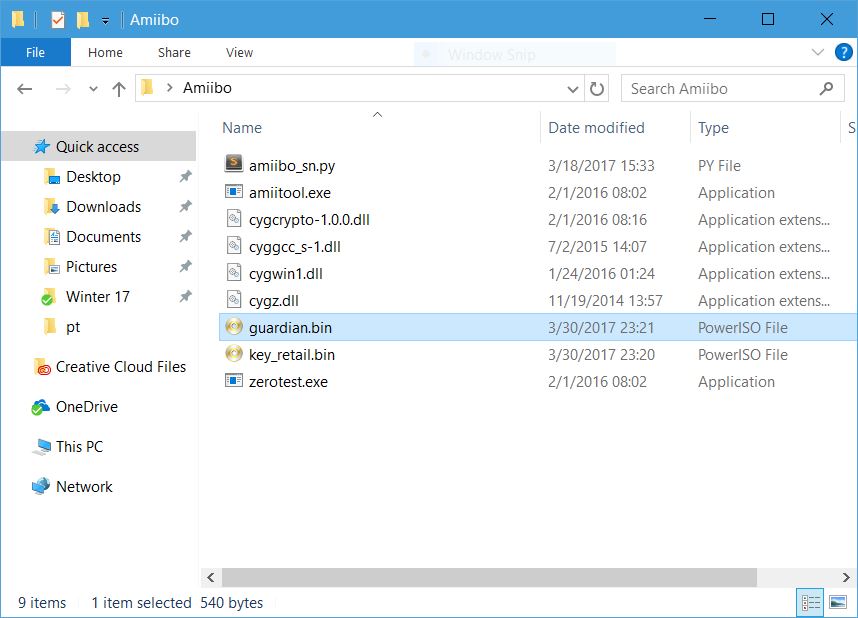Open the Winter 17 folder in navigation pane

pos(97,297)
